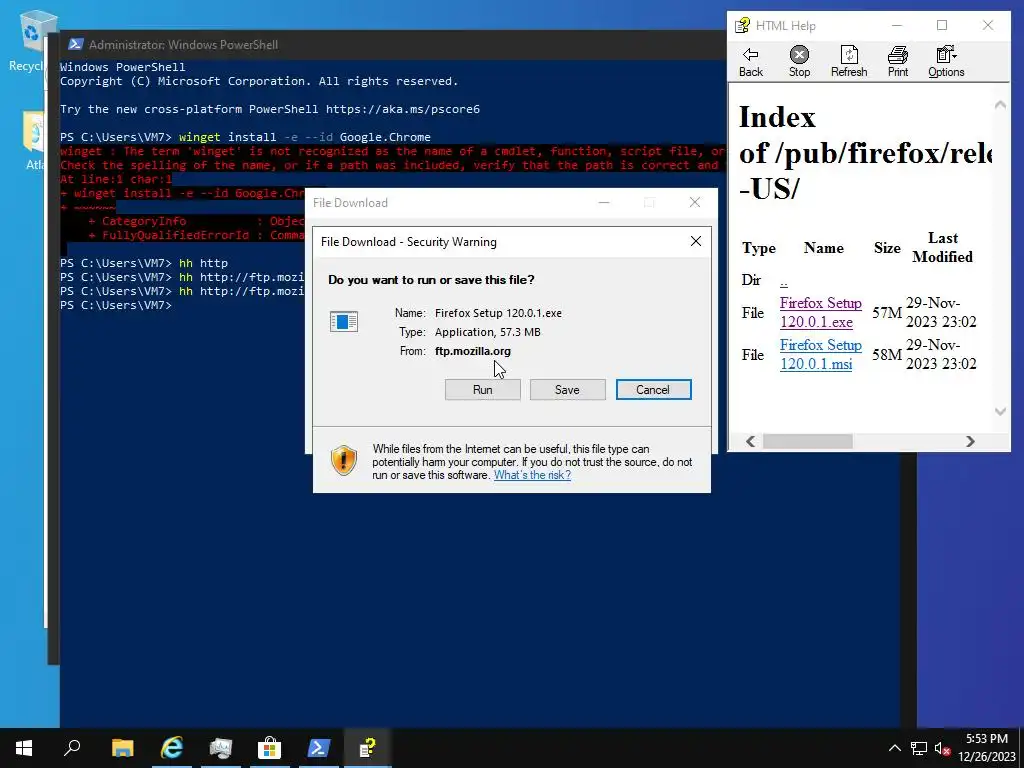This screenshot has height=768, width=1024.
Task: Open the 'What's the risk?' link
Action: 532,475
